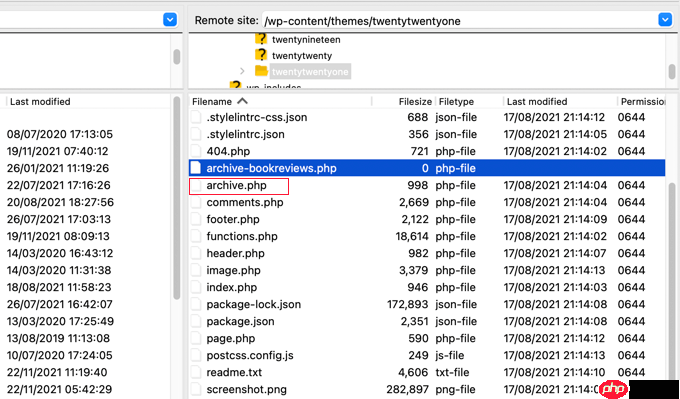Toggle the Filename sort arrow
The image size is (680, 399).
click(242, 101)
